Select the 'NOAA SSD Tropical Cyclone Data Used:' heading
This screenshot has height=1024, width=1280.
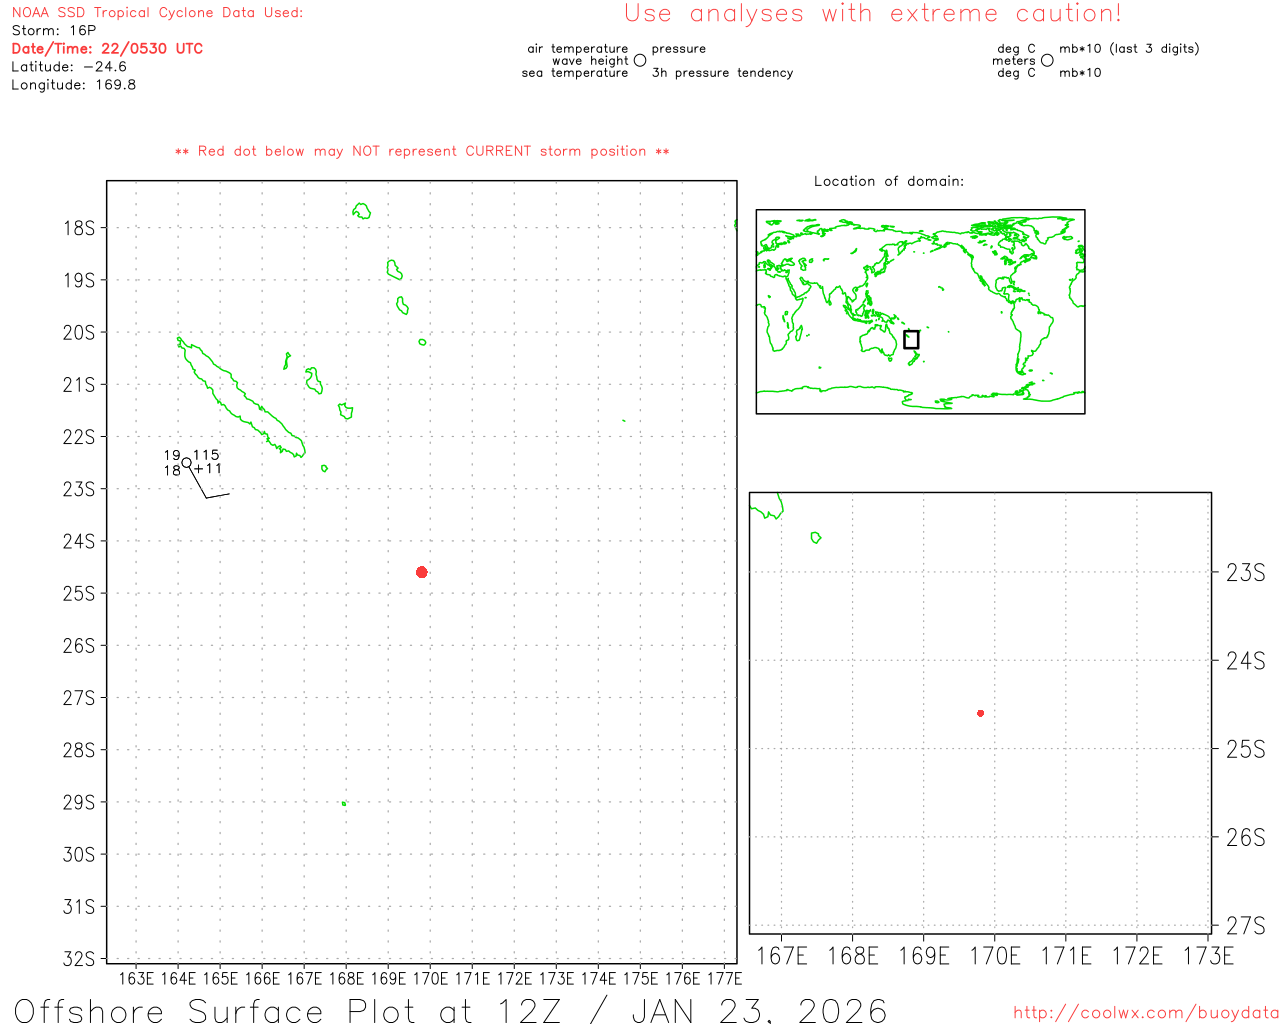(157, 13)
